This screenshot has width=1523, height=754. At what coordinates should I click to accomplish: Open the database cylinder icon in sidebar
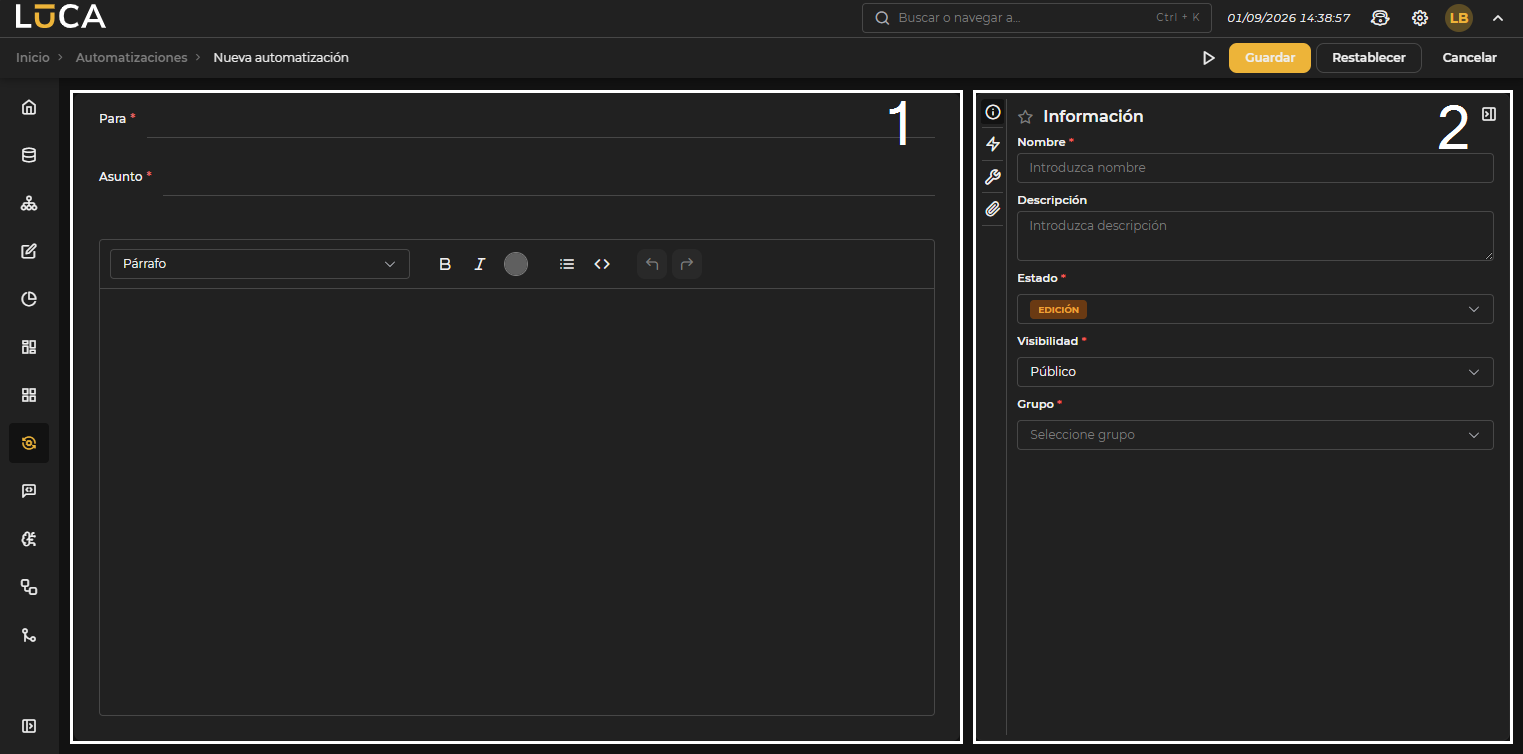coord(29,155)
